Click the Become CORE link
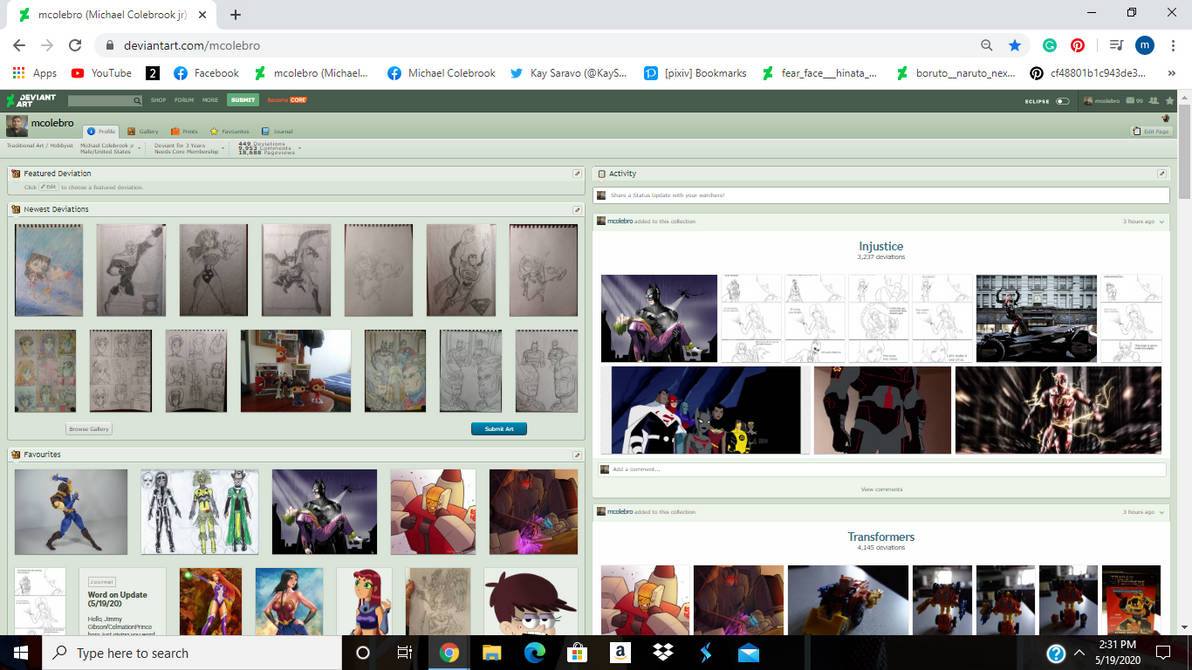1192x670 pixels. point(287,100)
